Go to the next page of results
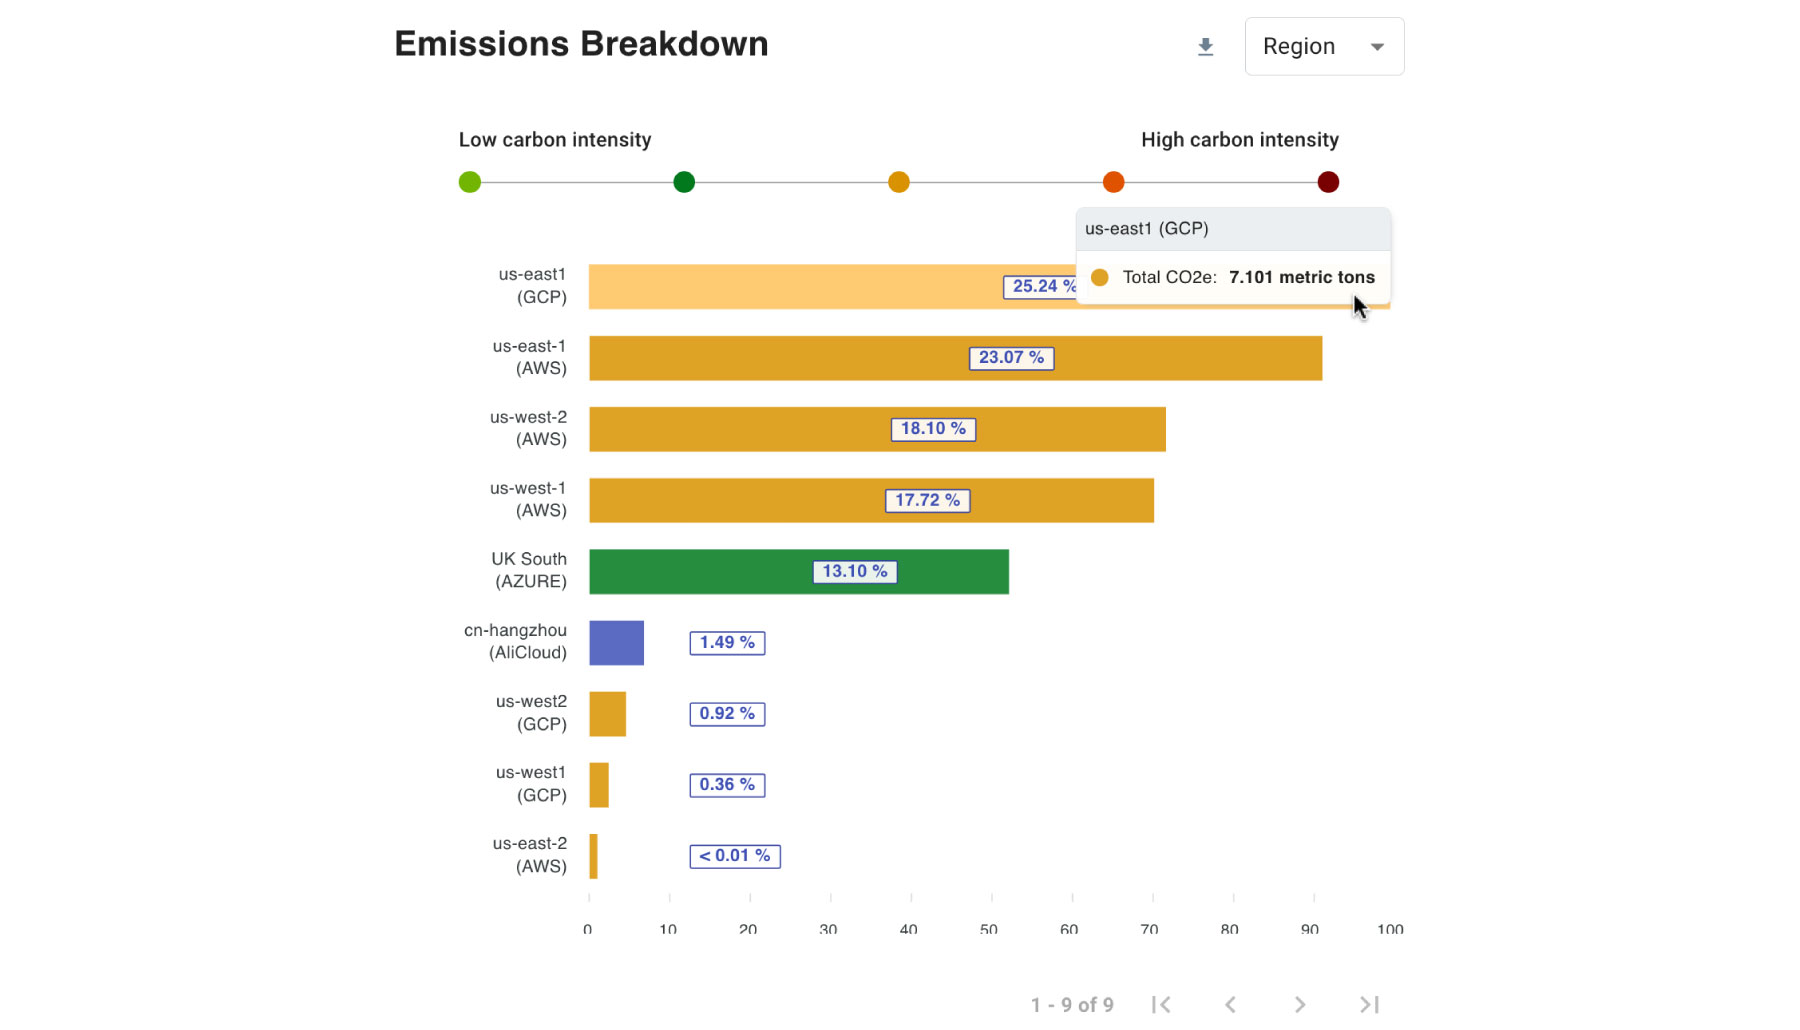Image resolution: width=1800 pixels, height=1030 pixels. [x=1300, y=1004]
